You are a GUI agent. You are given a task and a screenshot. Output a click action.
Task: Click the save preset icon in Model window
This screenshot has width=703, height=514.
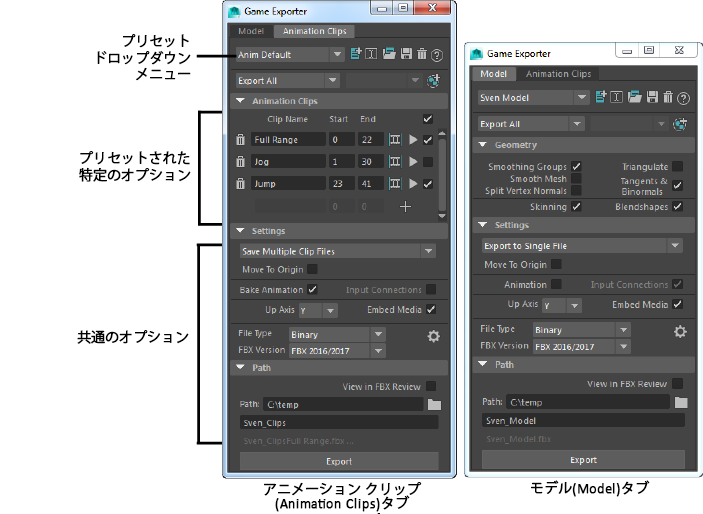pos(652,97)
